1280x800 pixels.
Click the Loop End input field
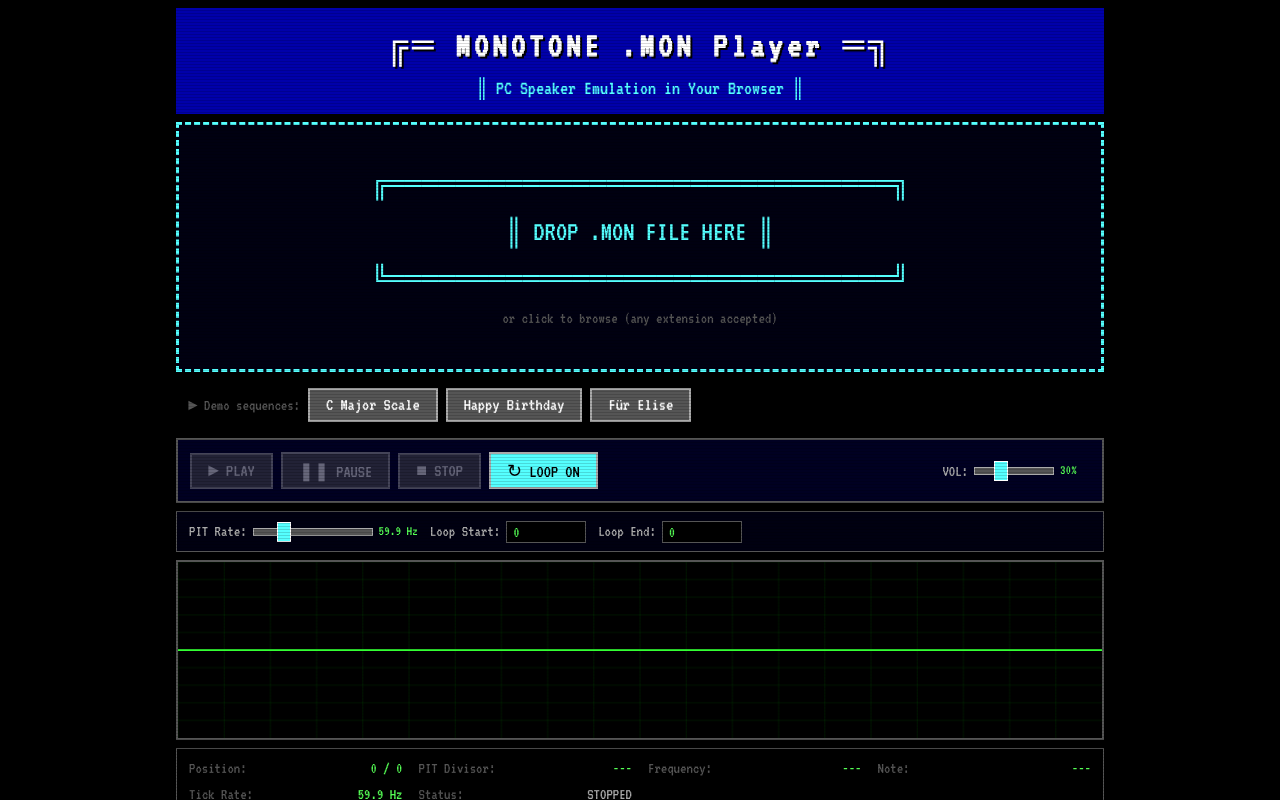coord(701,531)
